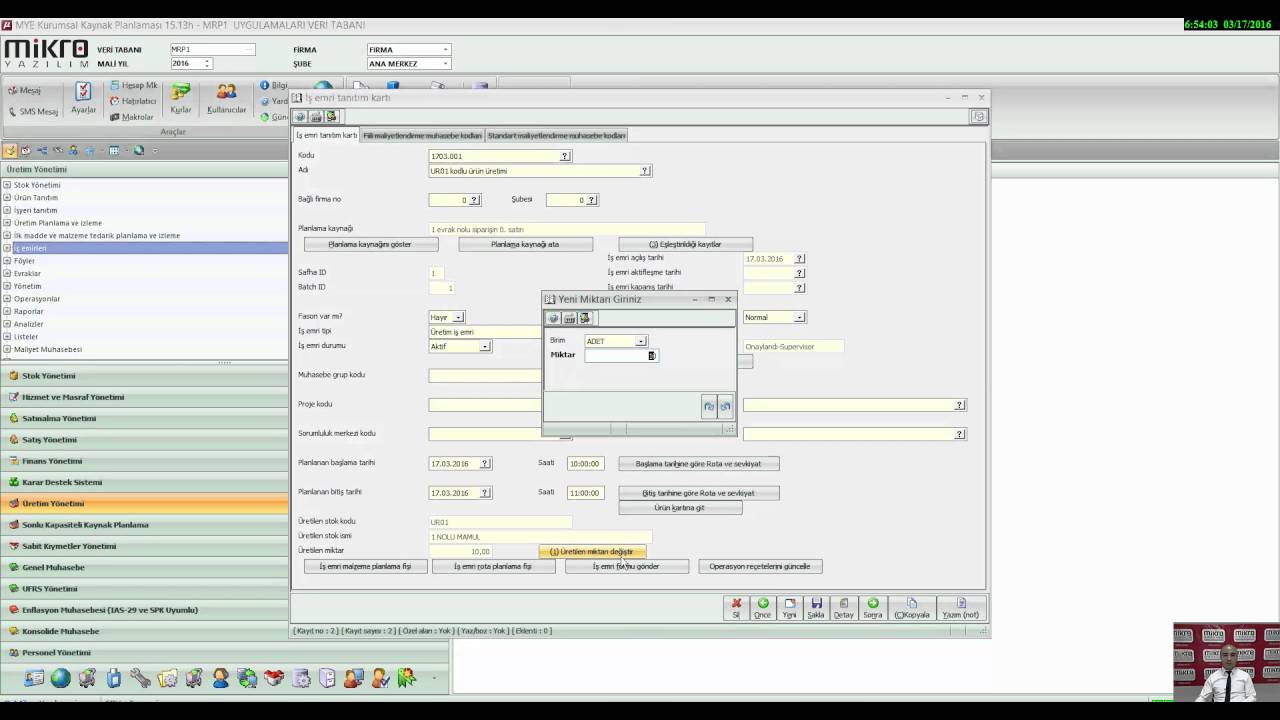Screen dimensions: 1280x720
Task: Open Makrolar tool
Action: click(x=131, y=117)
